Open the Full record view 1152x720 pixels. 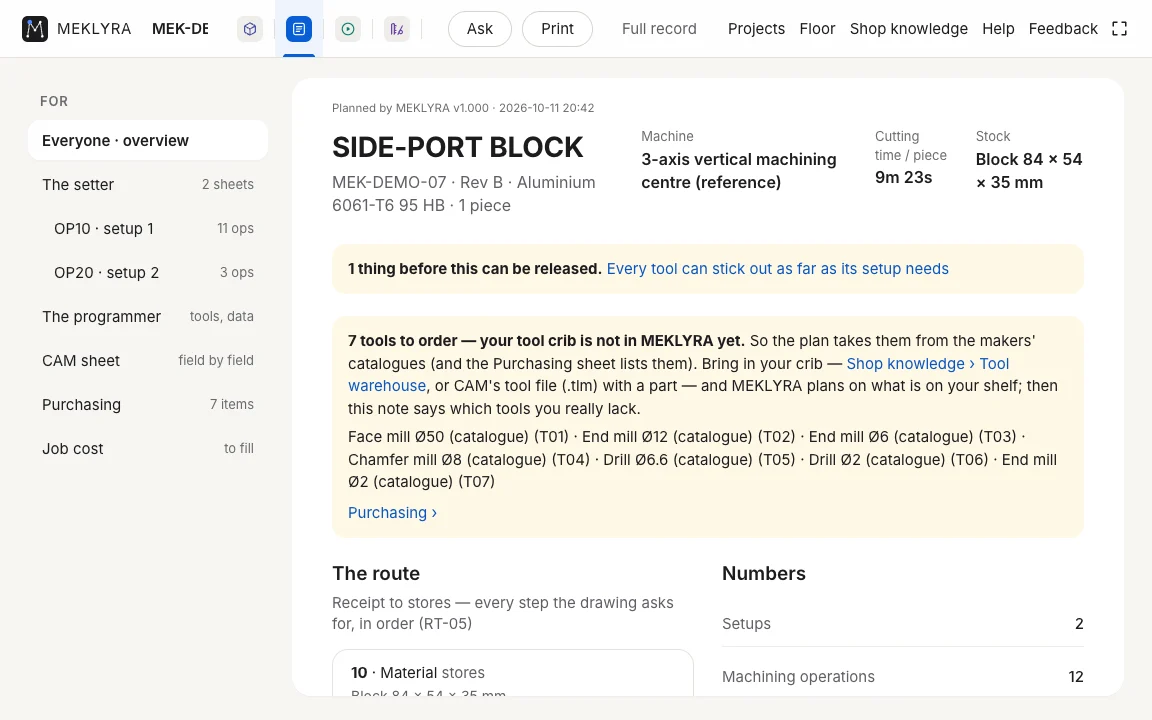click(659, 29)
